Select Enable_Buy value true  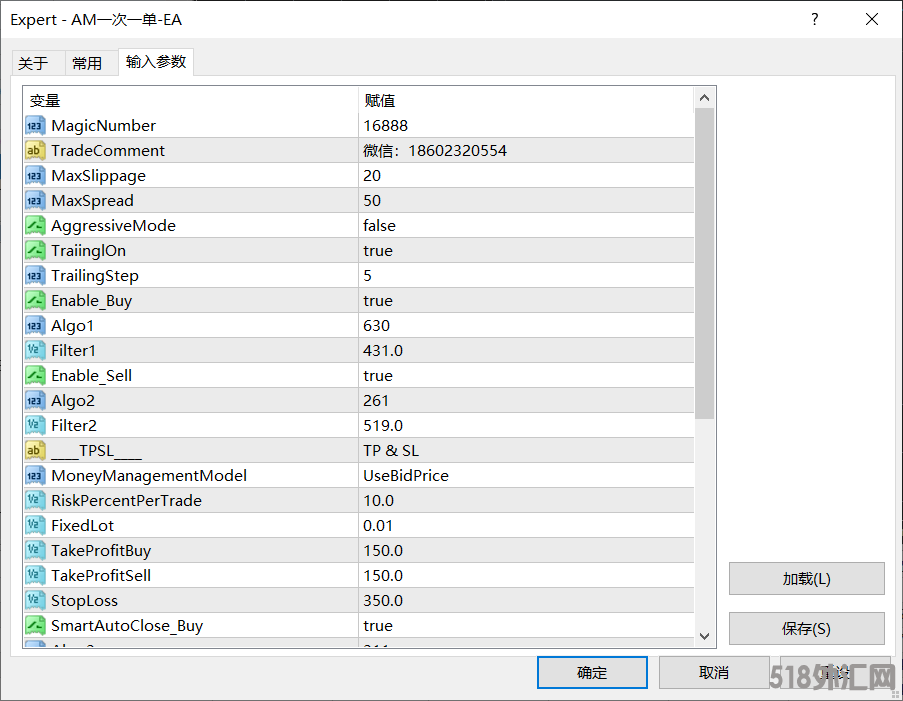coord(526,301)
